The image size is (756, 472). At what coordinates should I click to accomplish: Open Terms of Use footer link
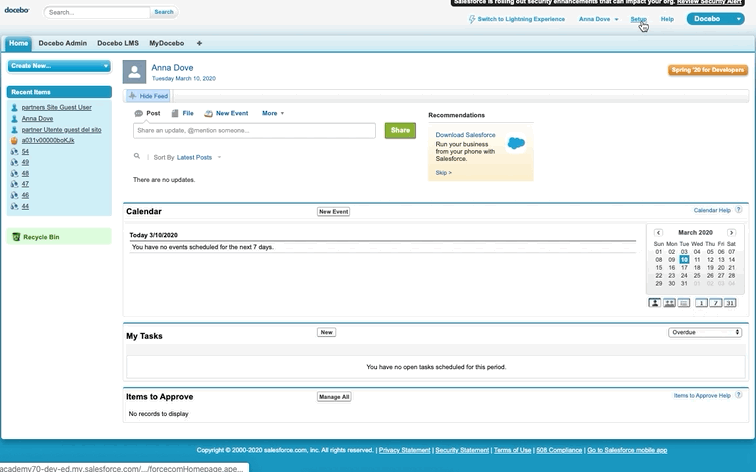512,450
